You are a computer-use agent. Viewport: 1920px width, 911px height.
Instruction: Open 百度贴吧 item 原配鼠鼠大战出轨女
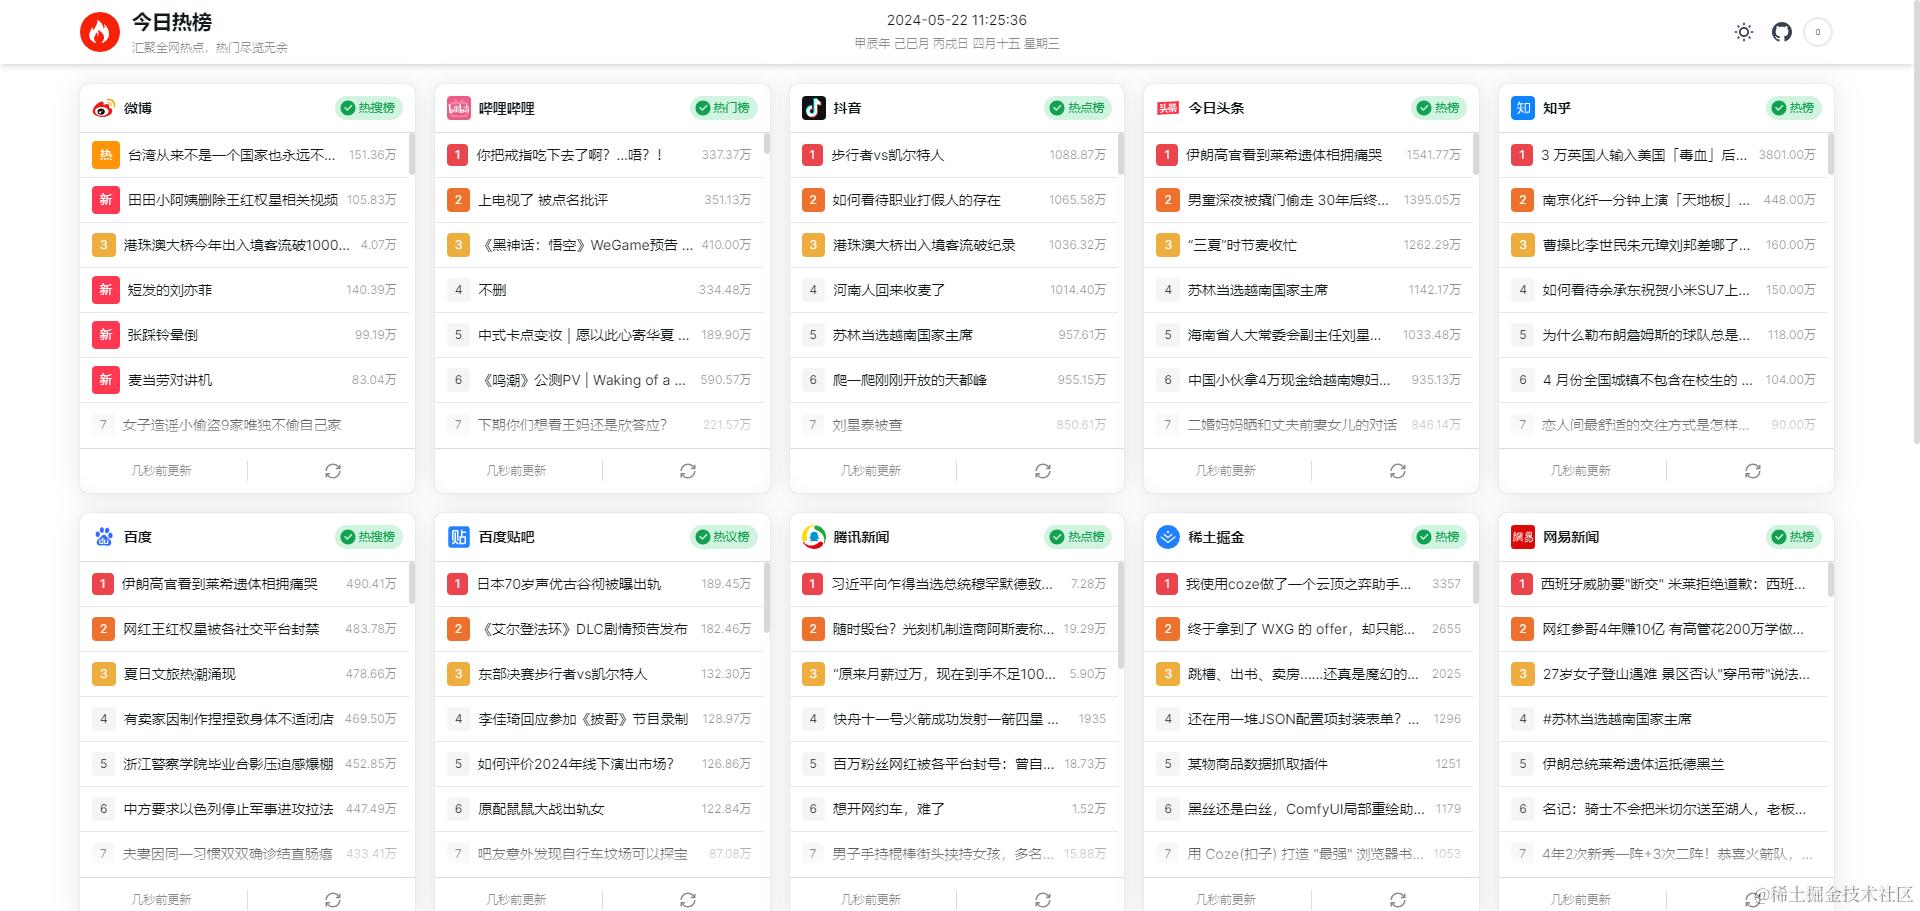541,809
